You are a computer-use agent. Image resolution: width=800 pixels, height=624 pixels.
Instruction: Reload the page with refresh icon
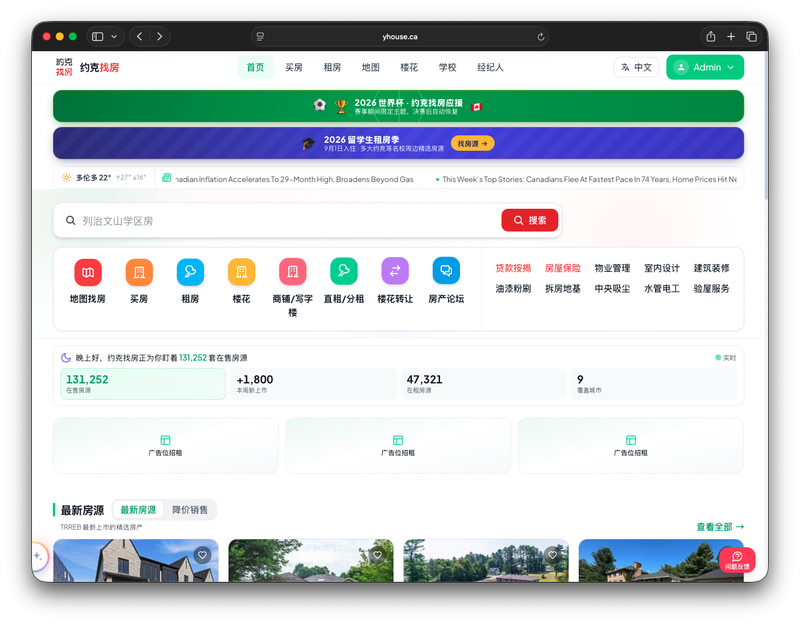(541, 37)
